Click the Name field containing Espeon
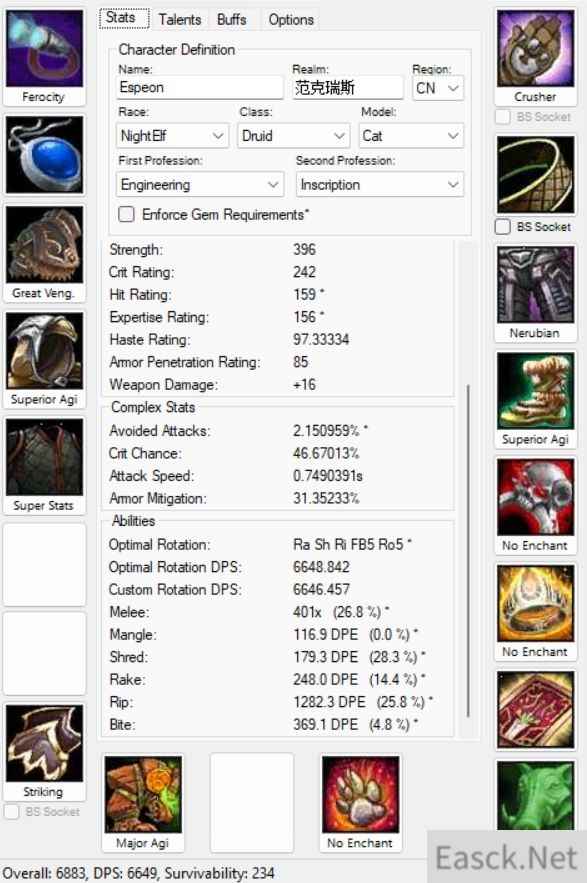 coord(200,88)
